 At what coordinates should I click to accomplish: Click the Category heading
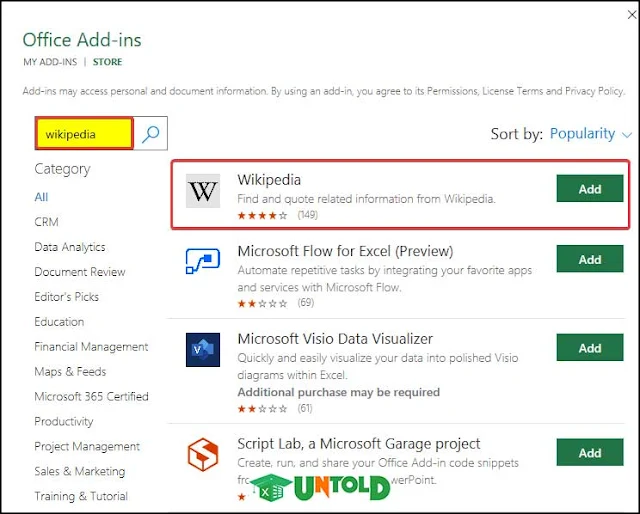click(x=62, y=169)
